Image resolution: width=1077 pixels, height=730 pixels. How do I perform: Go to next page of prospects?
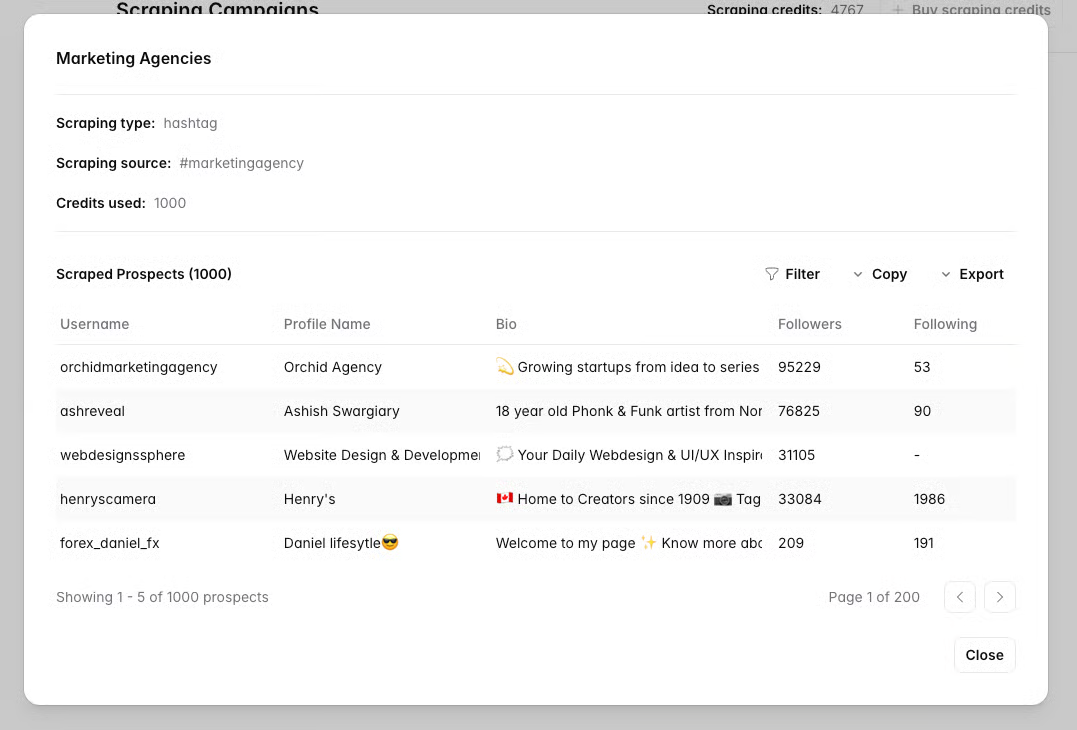999,597
